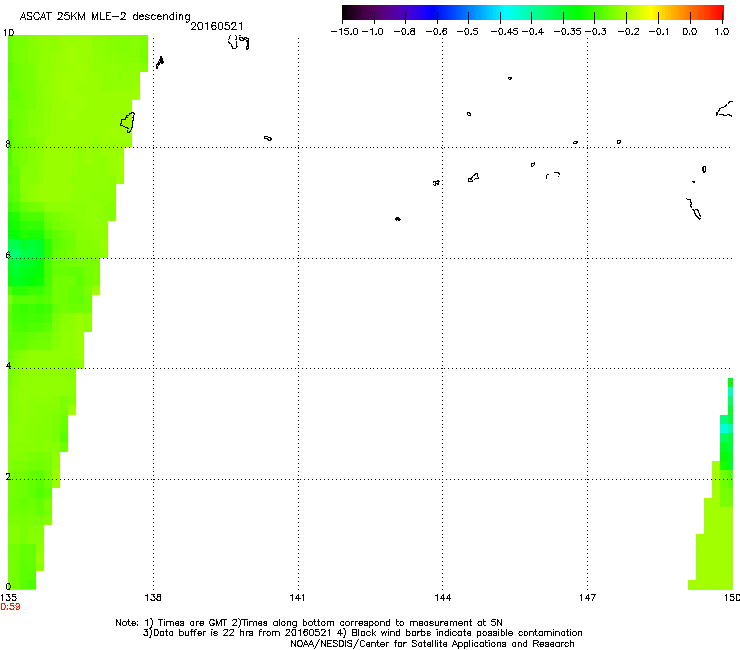The height and width of the screenshot is (650, 740).
Task: Click the longitude label 138
Action: tap(153, 598)
